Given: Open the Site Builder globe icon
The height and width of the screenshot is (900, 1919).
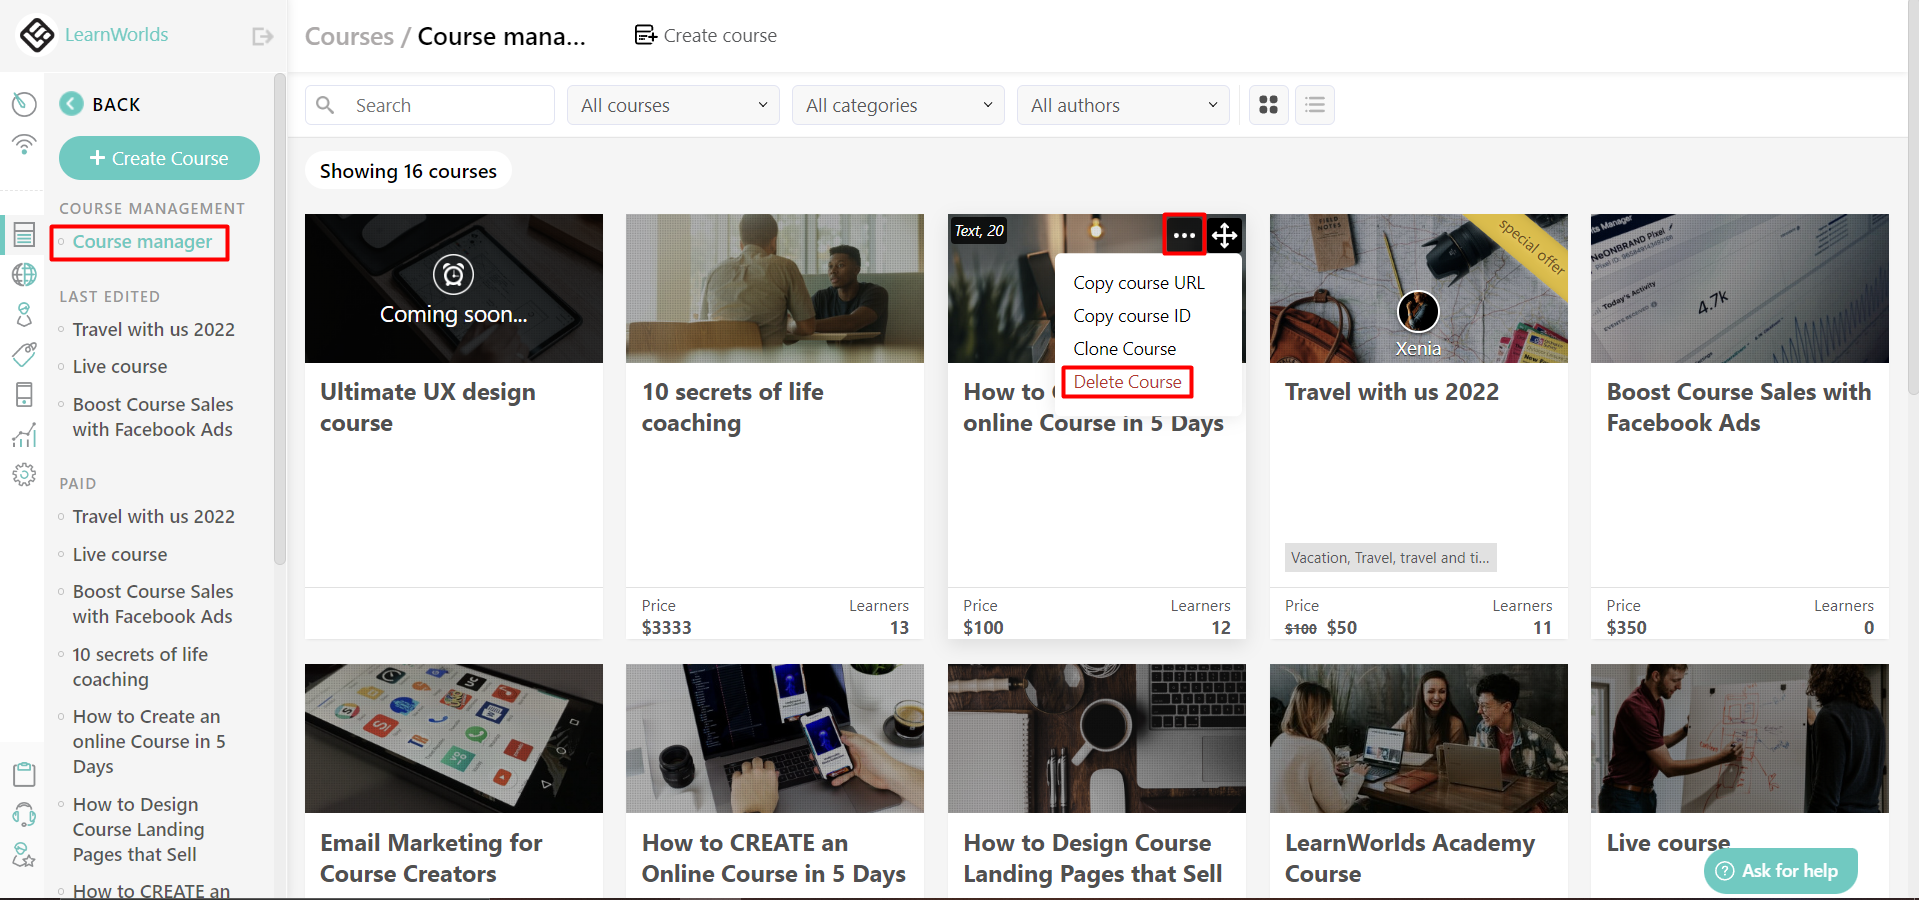Looking at the screenshot, I should (x=24, y=274).
